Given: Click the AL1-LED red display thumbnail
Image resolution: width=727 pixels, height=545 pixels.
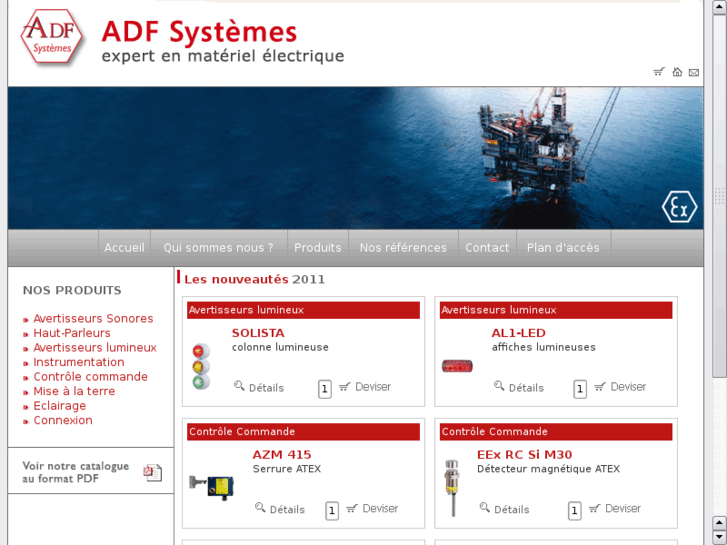Looking at the screenshot, I should tap(457, 366).
